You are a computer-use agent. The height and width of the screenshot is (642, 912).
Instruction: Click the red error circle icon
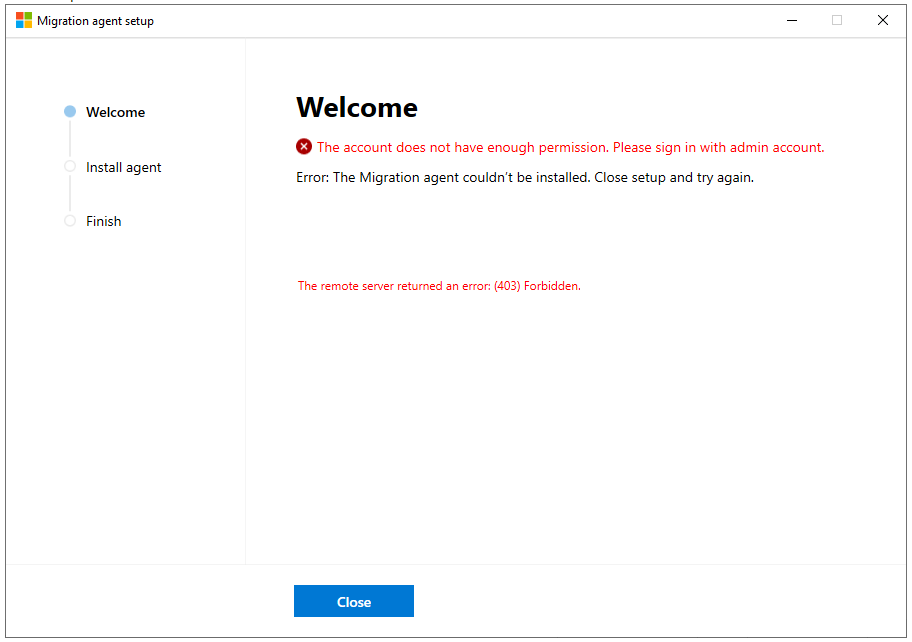(304, 147)
